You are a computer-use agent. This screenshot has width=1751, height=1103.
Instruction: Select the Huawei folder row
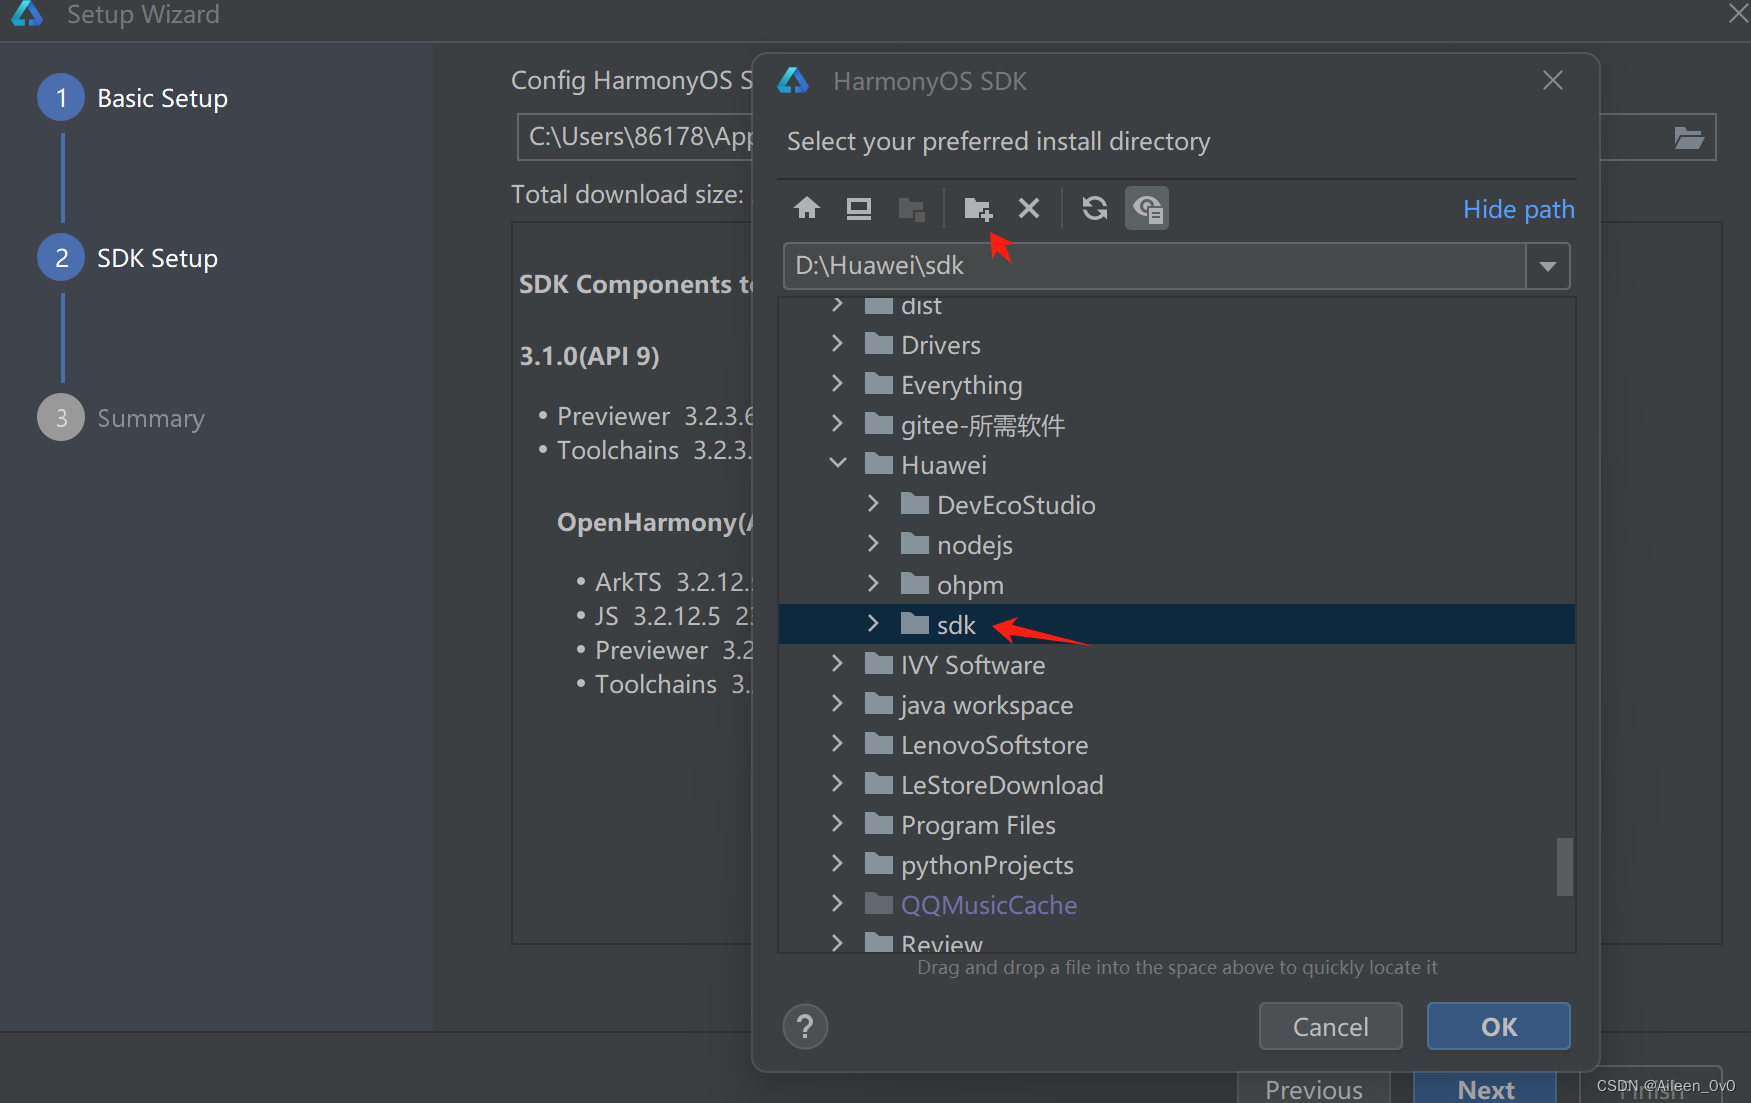click(1177, 464)
